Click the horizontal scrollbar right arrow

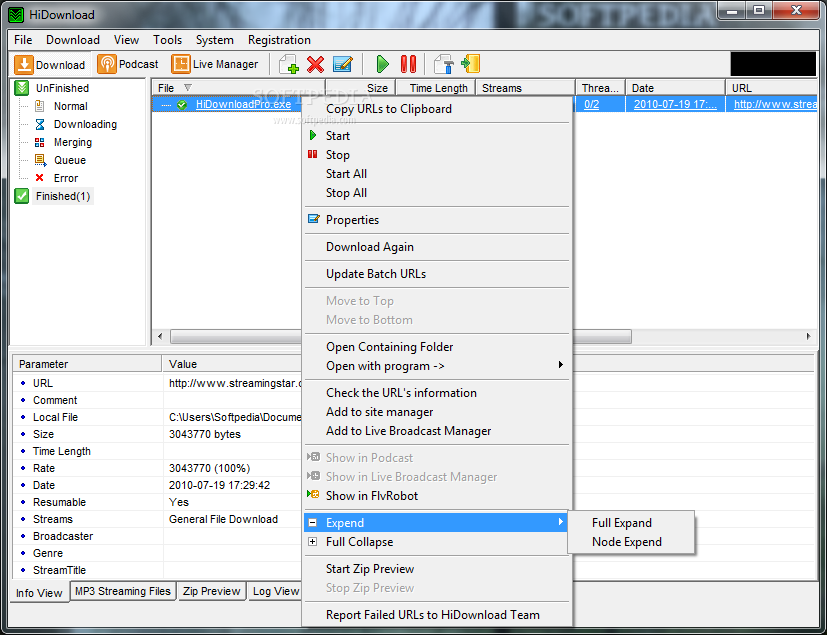[x=809, y=336]
